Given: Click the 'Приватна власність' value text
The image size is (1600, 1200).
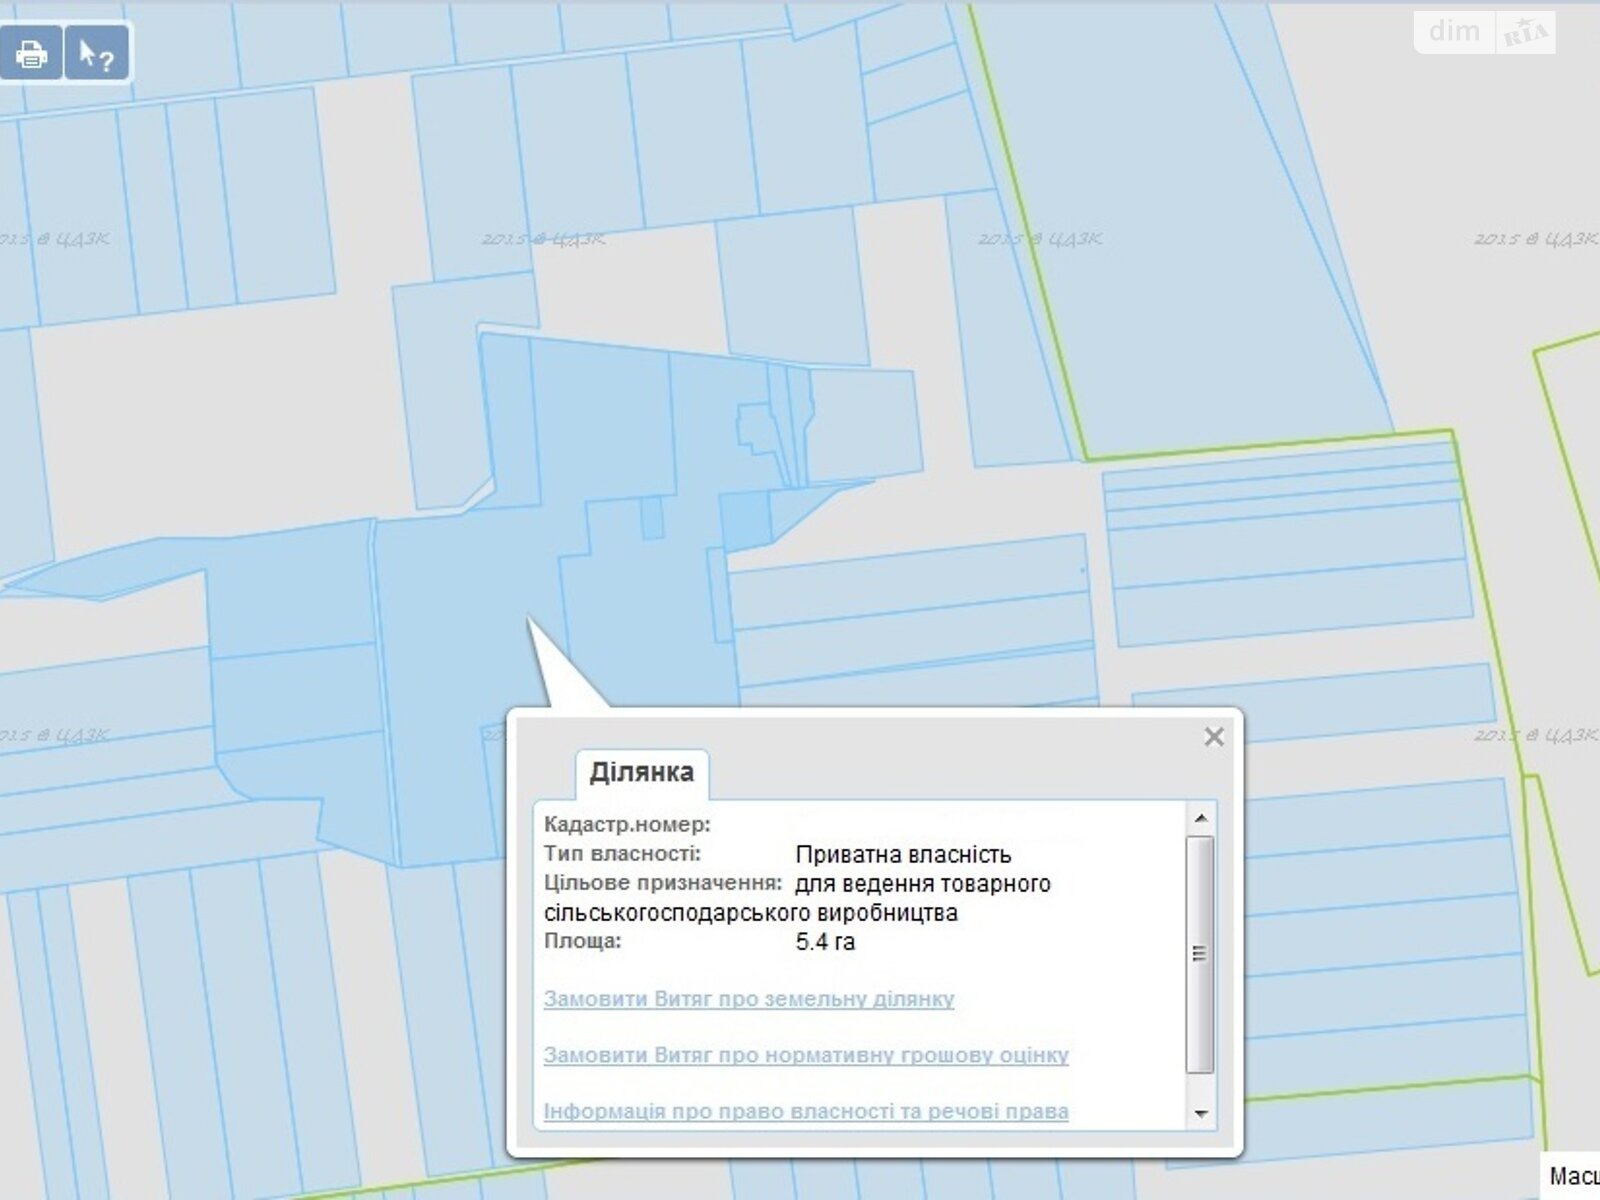Looking at the screenshot, I should click(x=903, y=855).
